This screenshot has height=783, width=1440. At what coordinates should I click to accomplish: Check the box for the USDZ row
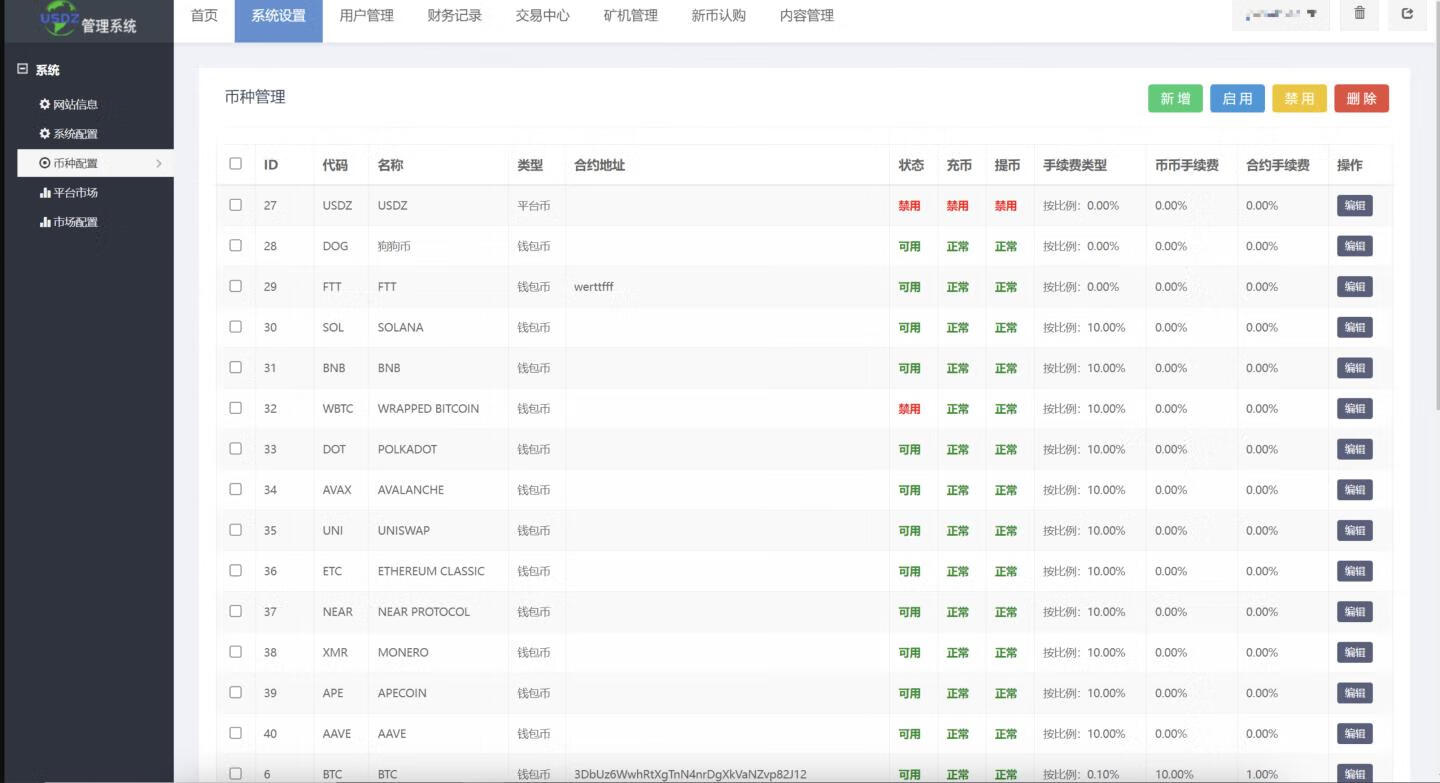(x=236, y=205)
